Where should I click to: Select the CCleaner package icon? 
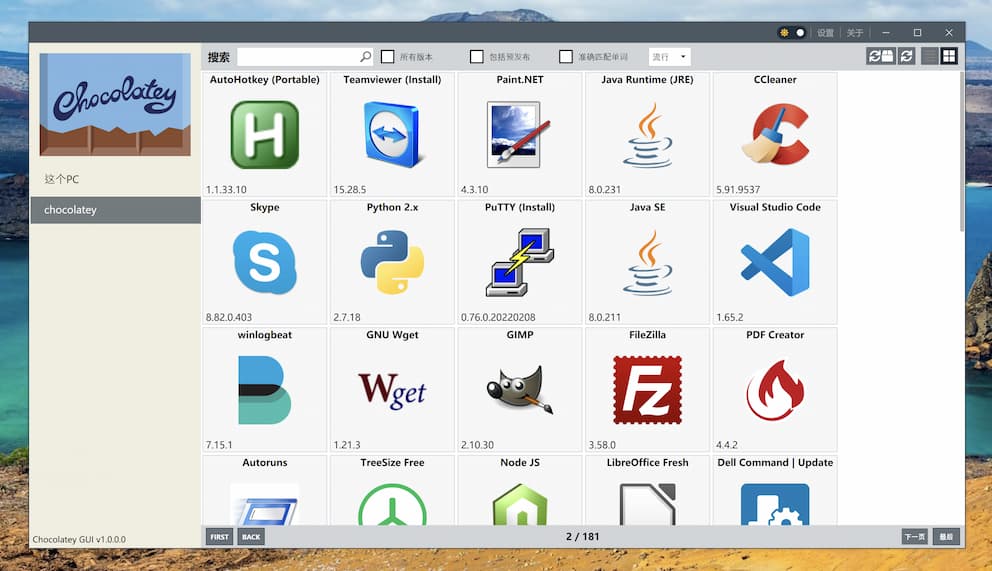pos(774,134)
